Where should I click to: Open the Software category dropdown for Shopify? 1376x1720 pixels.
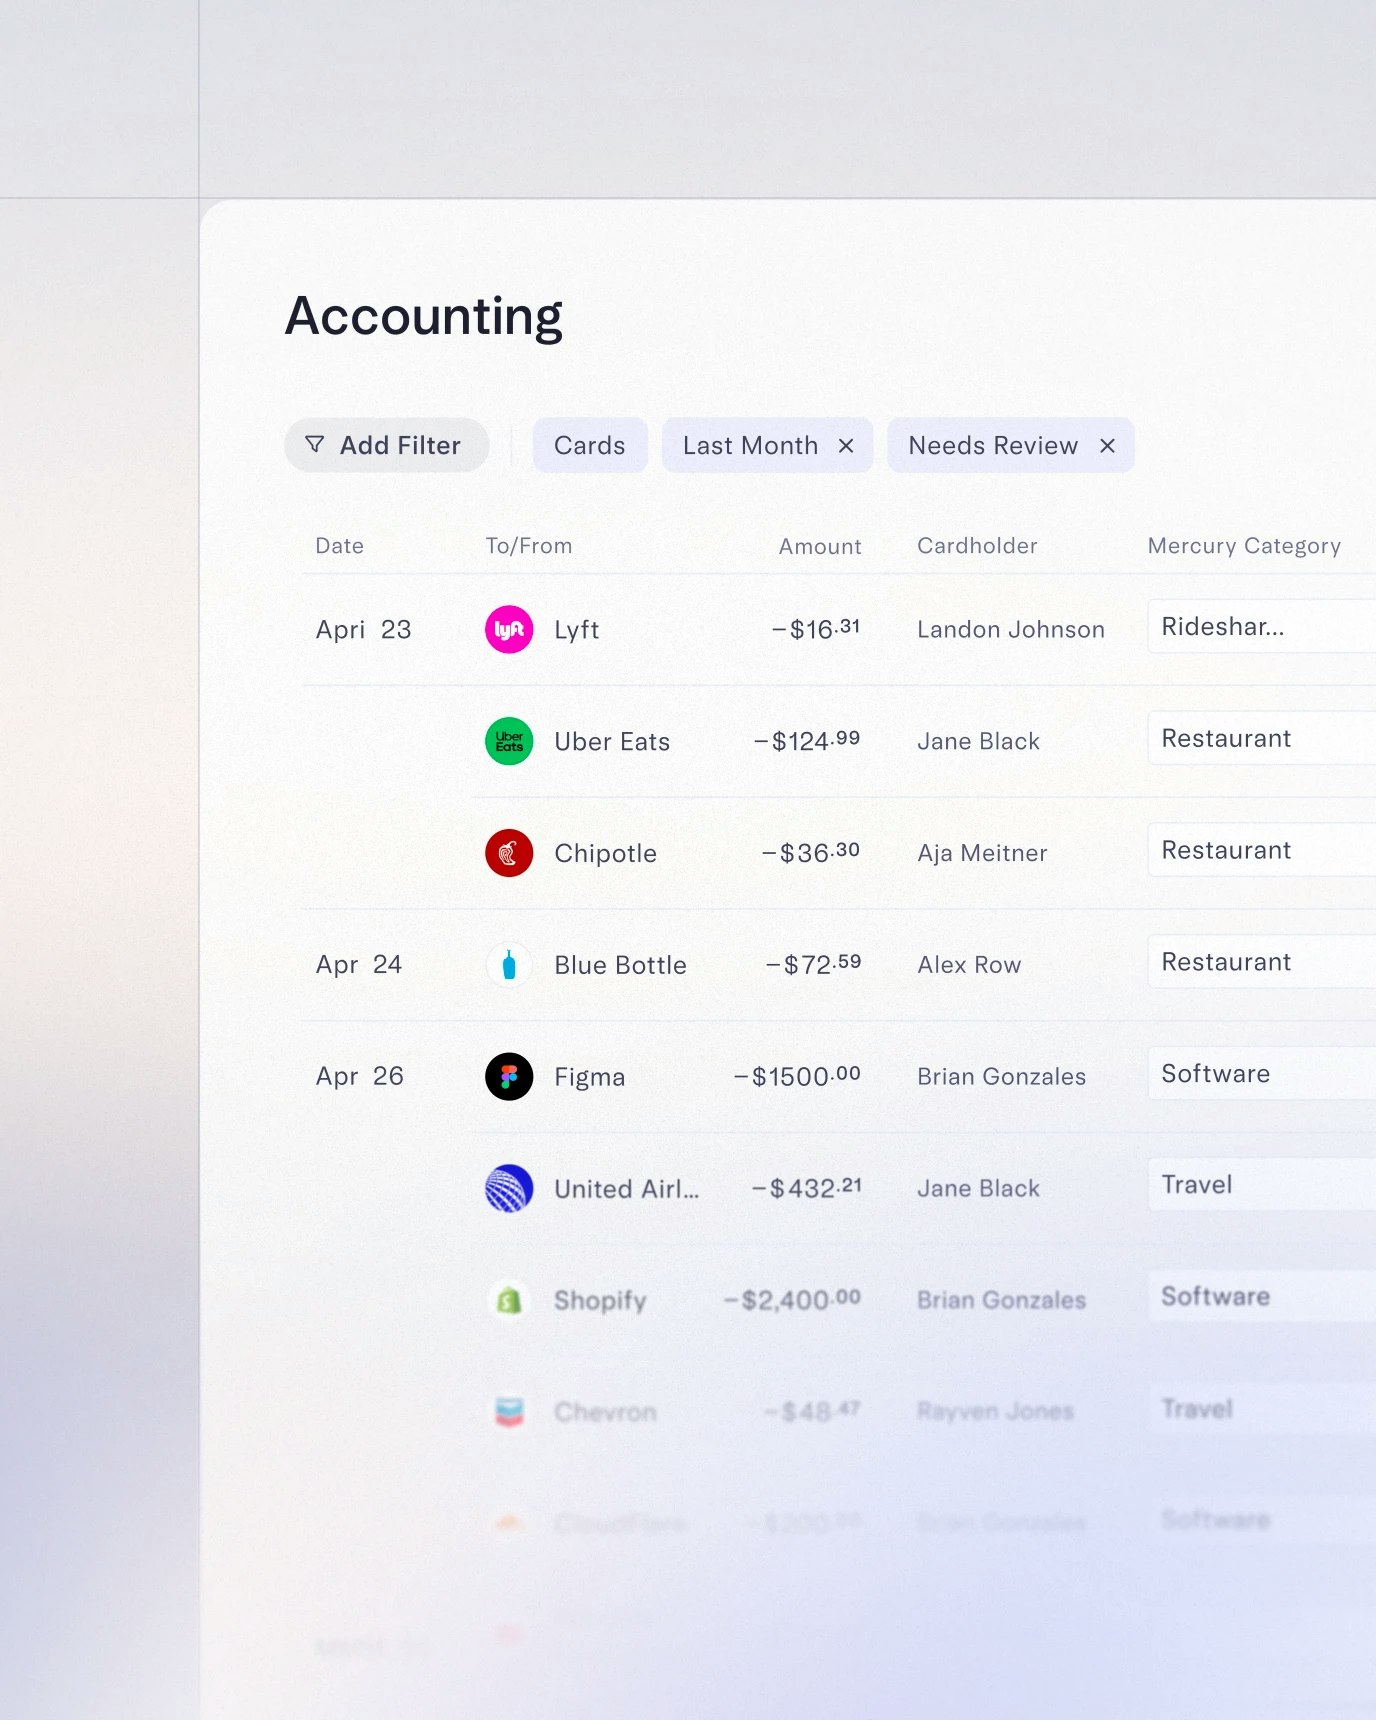(x=1262, y=1297)
